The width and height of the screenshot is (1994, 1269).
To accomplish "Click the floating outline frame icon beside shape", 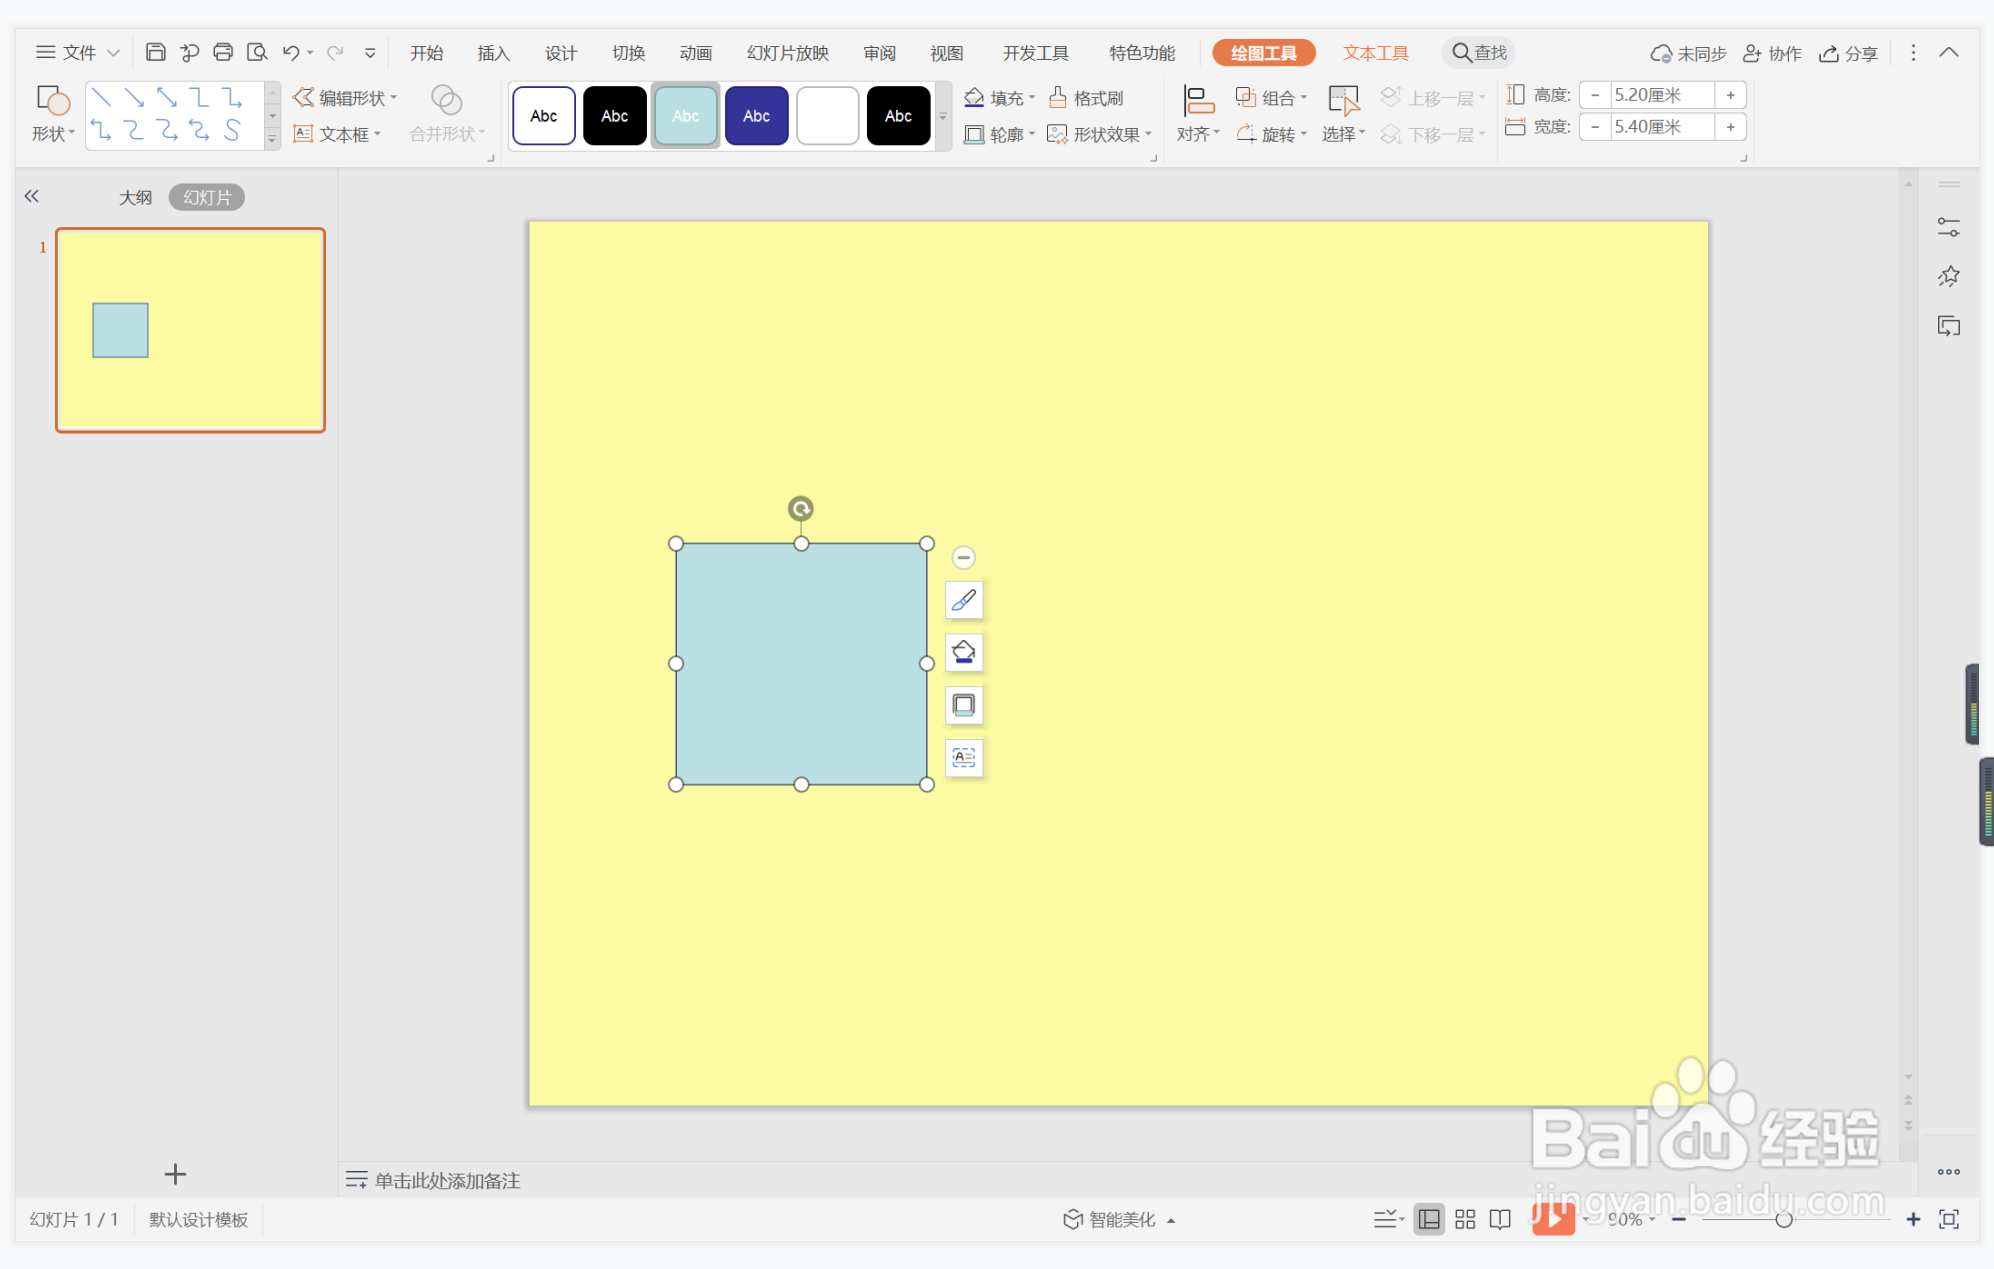I will 963,705.
